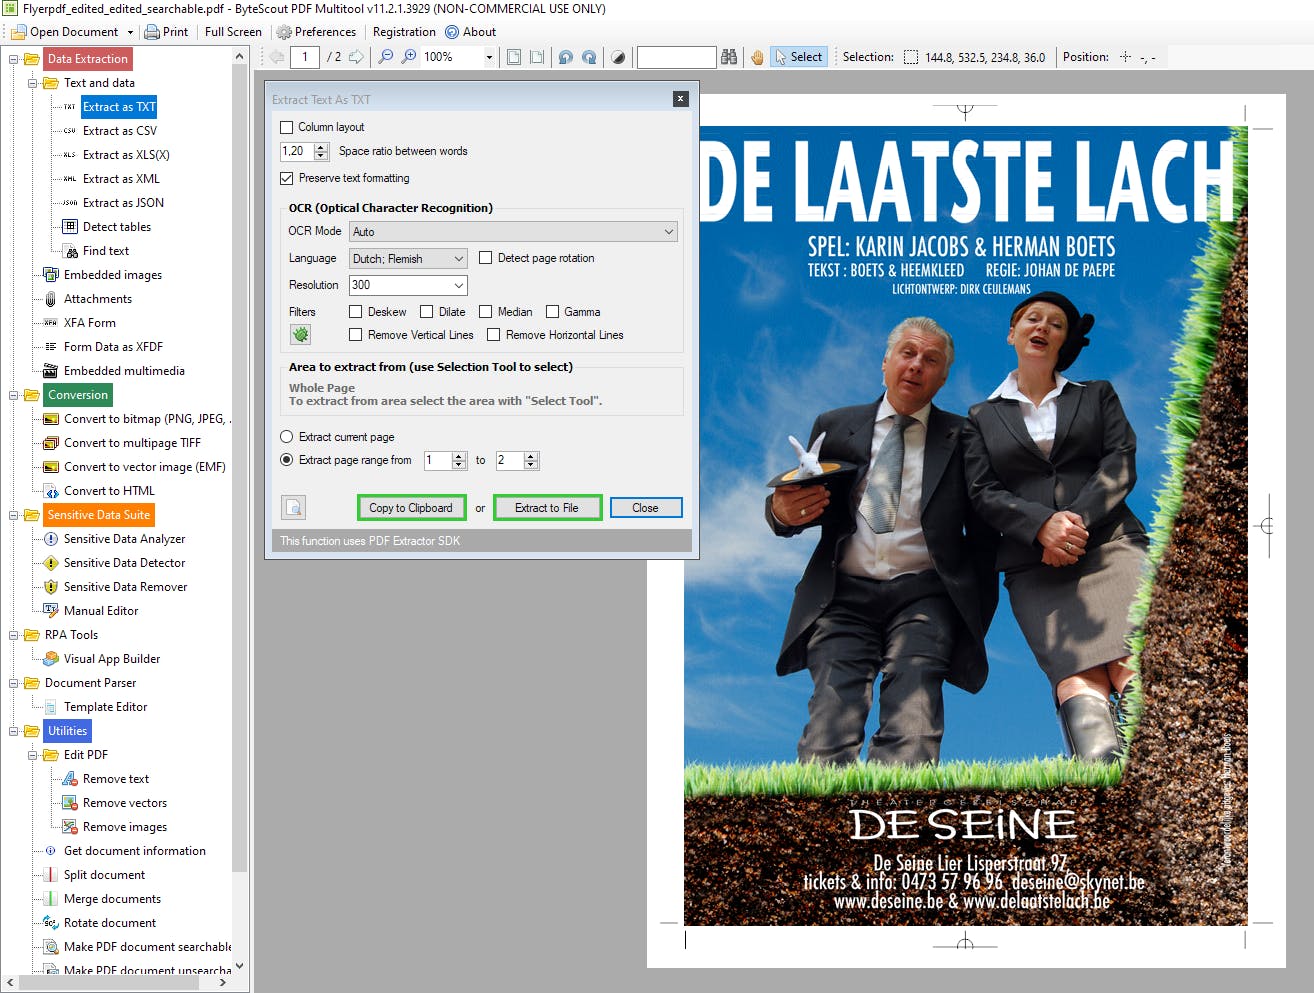Screen dimensions: 1314x993
Task: Click the Split document icon
Action: click(51, 875)
